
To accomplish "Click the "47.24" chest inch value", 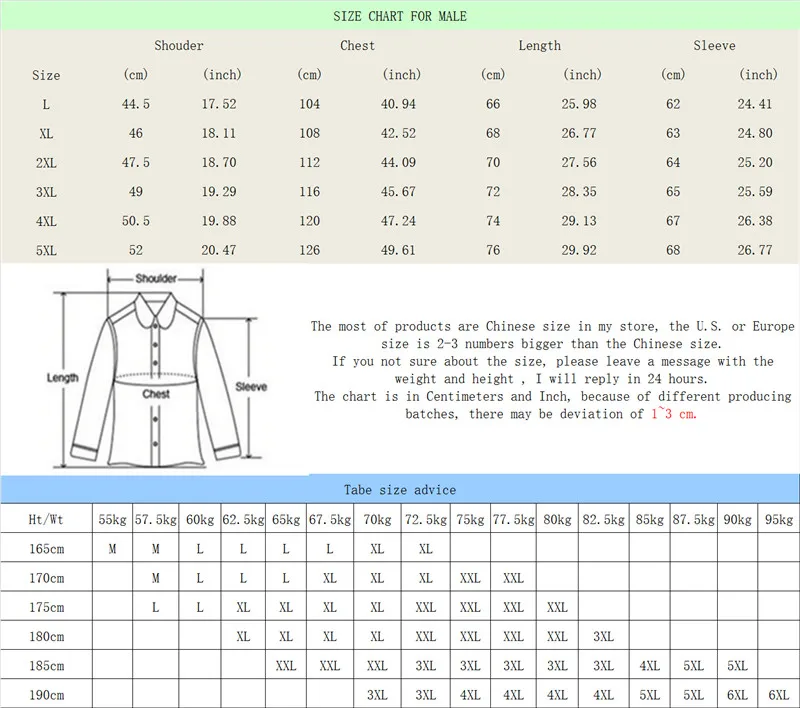I will click(x=398, y=221).
